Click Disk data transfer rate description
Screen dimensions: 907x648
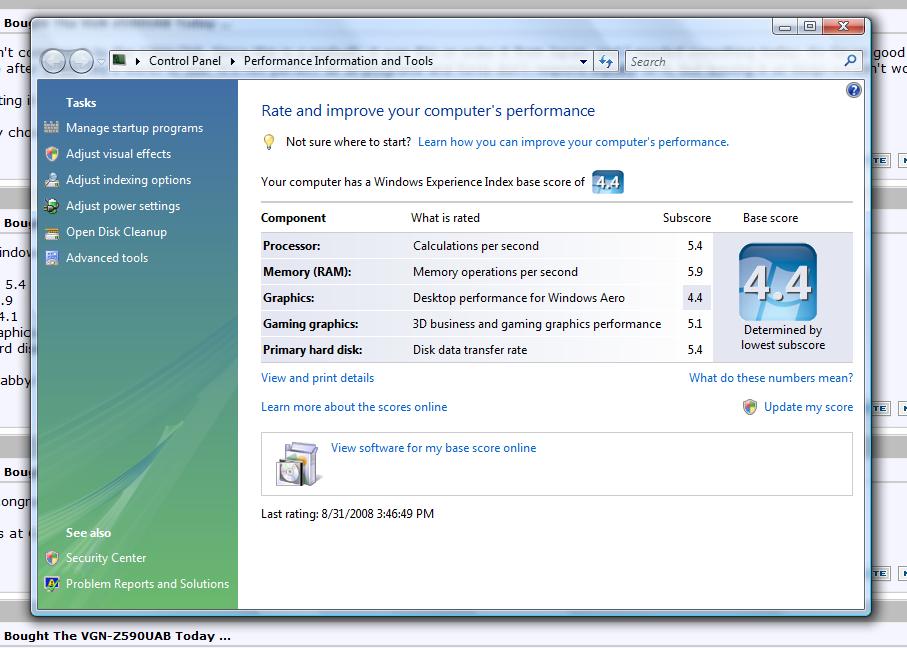470,350
